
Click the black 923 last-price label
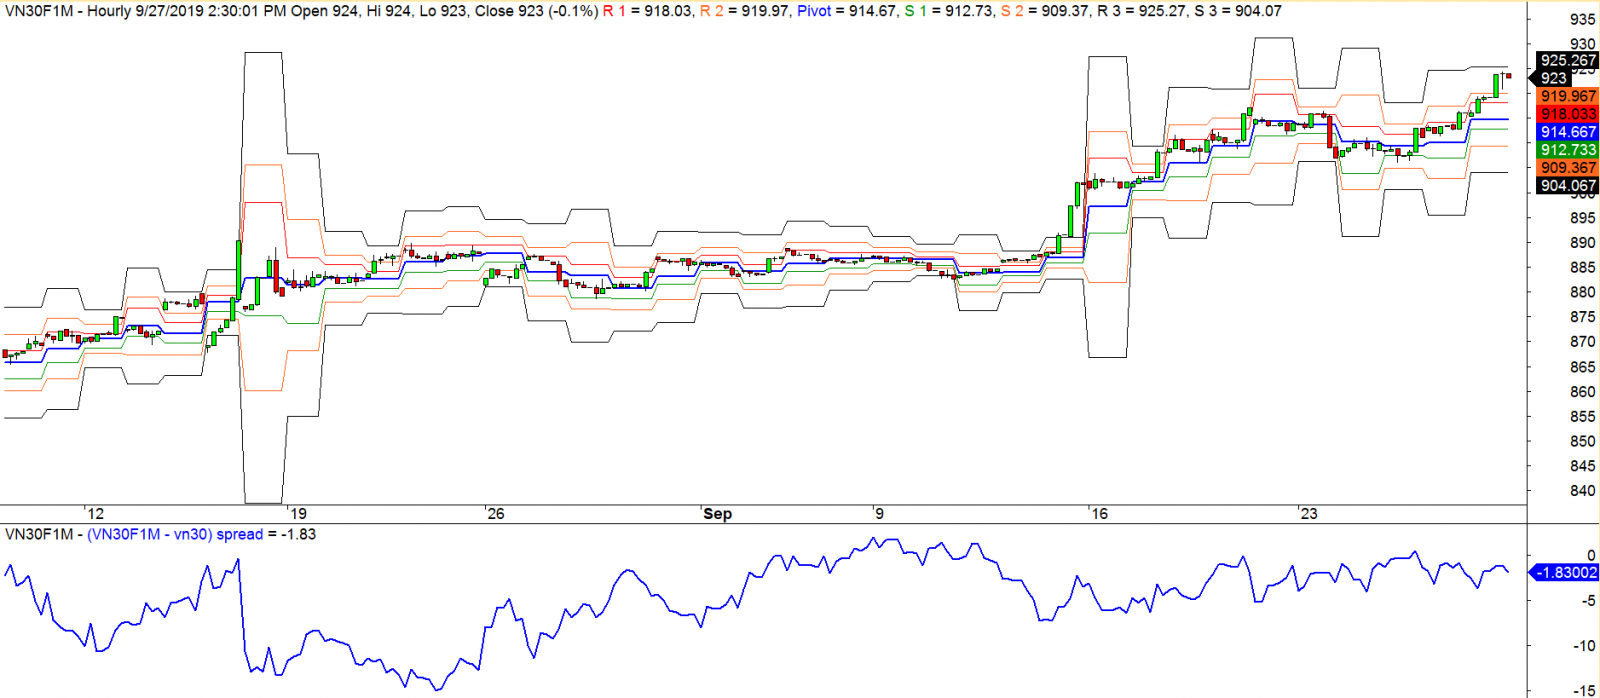pyautogui.click(x=1553, y=78)
